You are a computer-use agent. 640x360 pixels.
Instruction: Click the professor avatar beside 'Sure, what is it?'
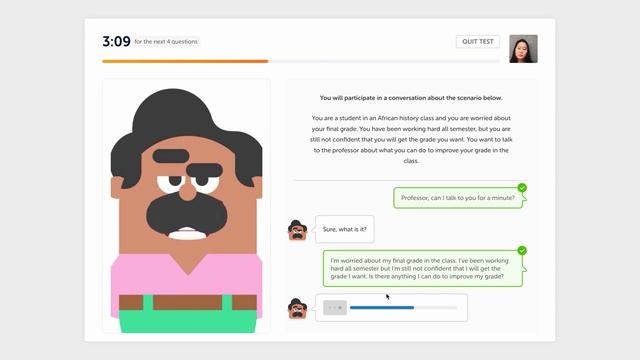[297, 230]
